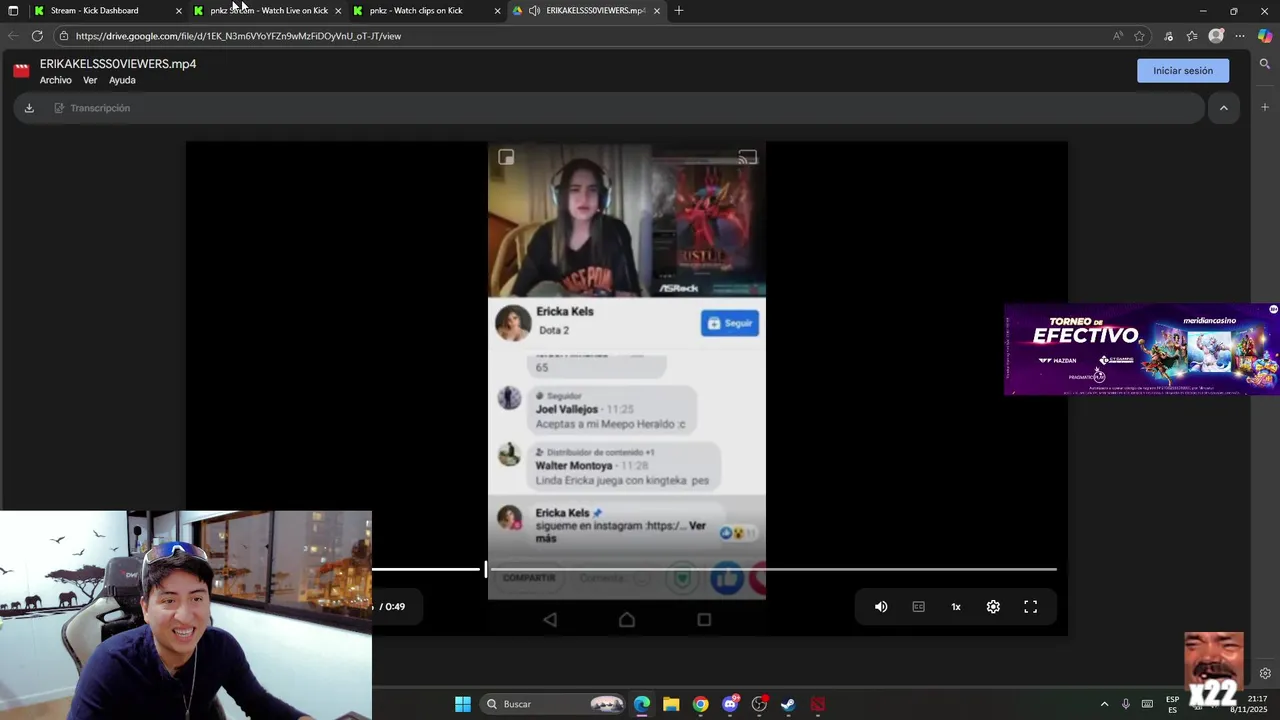This screenshot has width=1280, height=720.
Task: Open the Ver menu
Action: [x=90, y=80]
